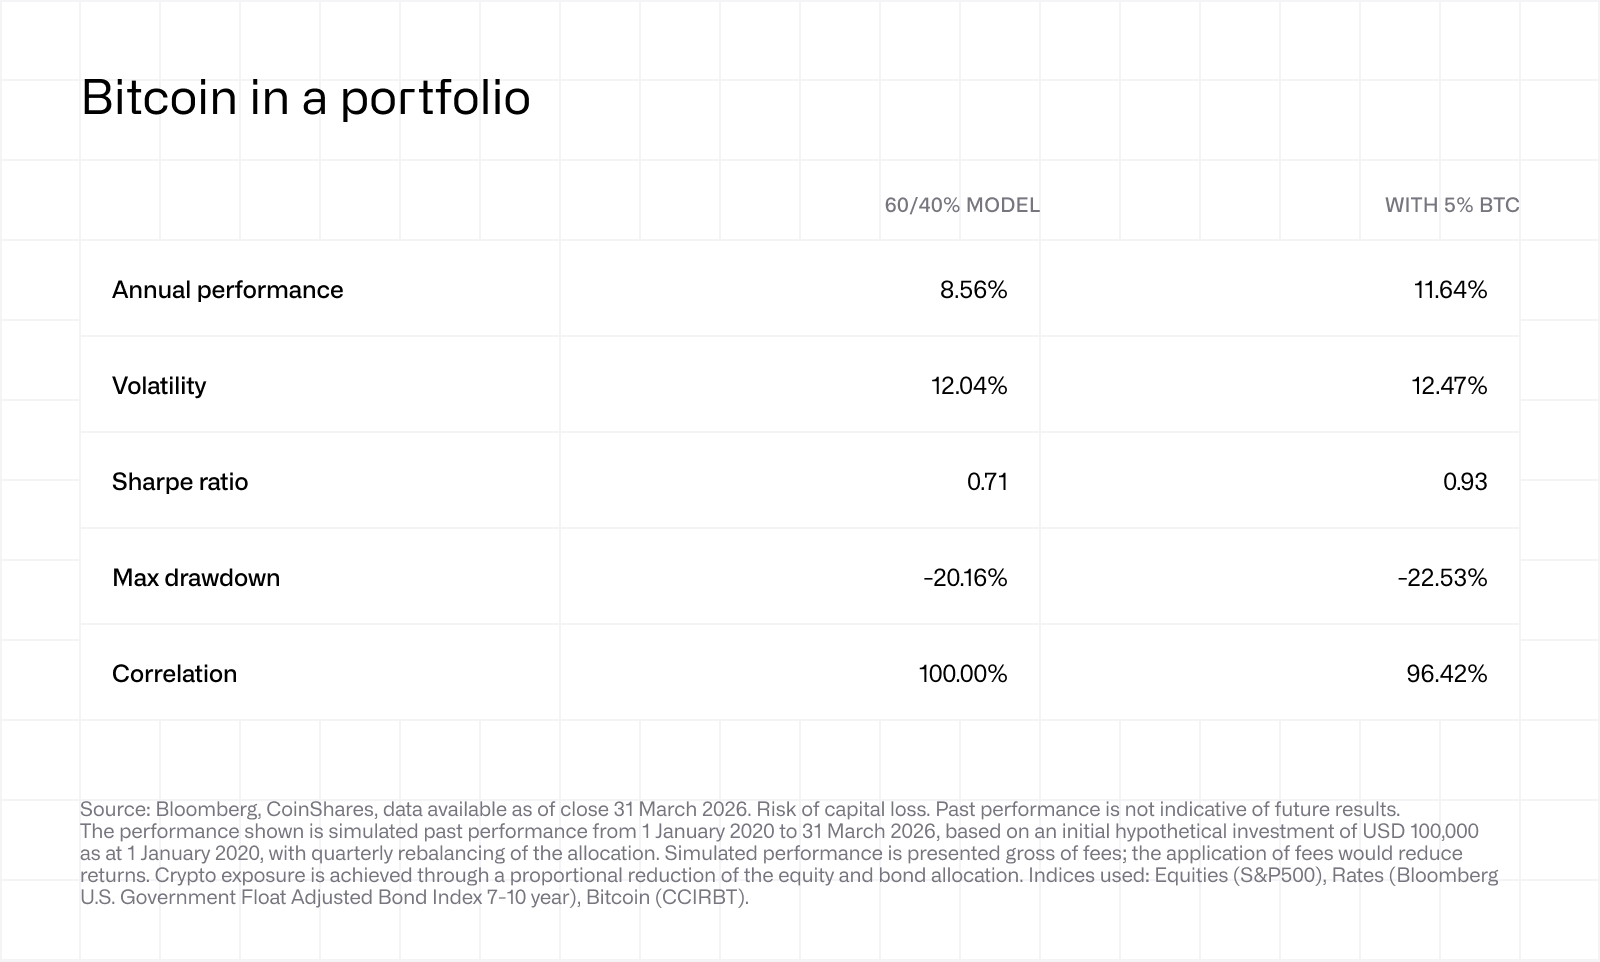The height and width of the screenshot is (962, 1600).
Task: Click the Max drawdown row label
Action: click(196, 578)
